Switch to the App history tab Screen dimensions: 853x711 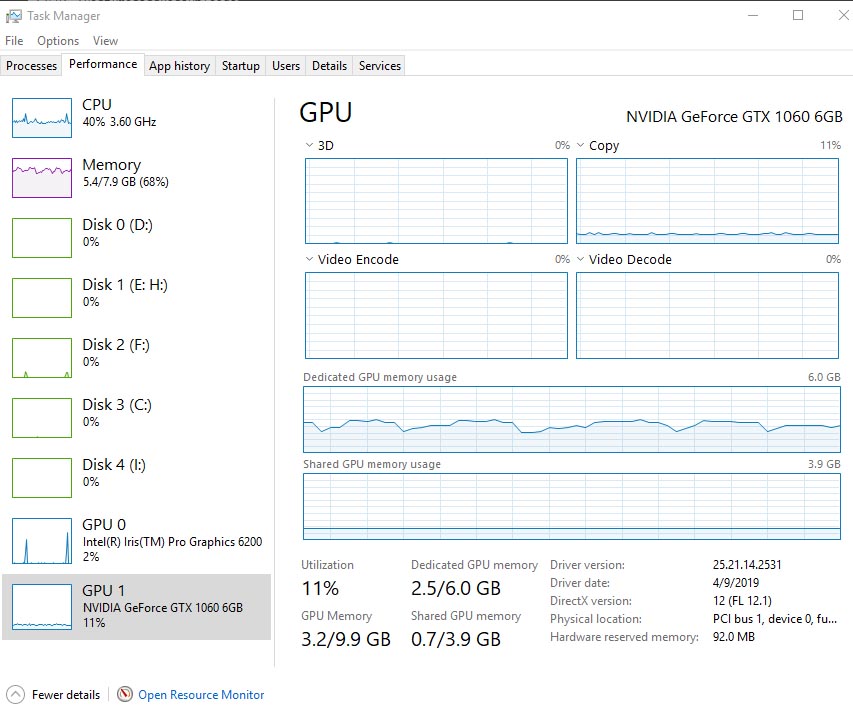(x=180, y=66)
